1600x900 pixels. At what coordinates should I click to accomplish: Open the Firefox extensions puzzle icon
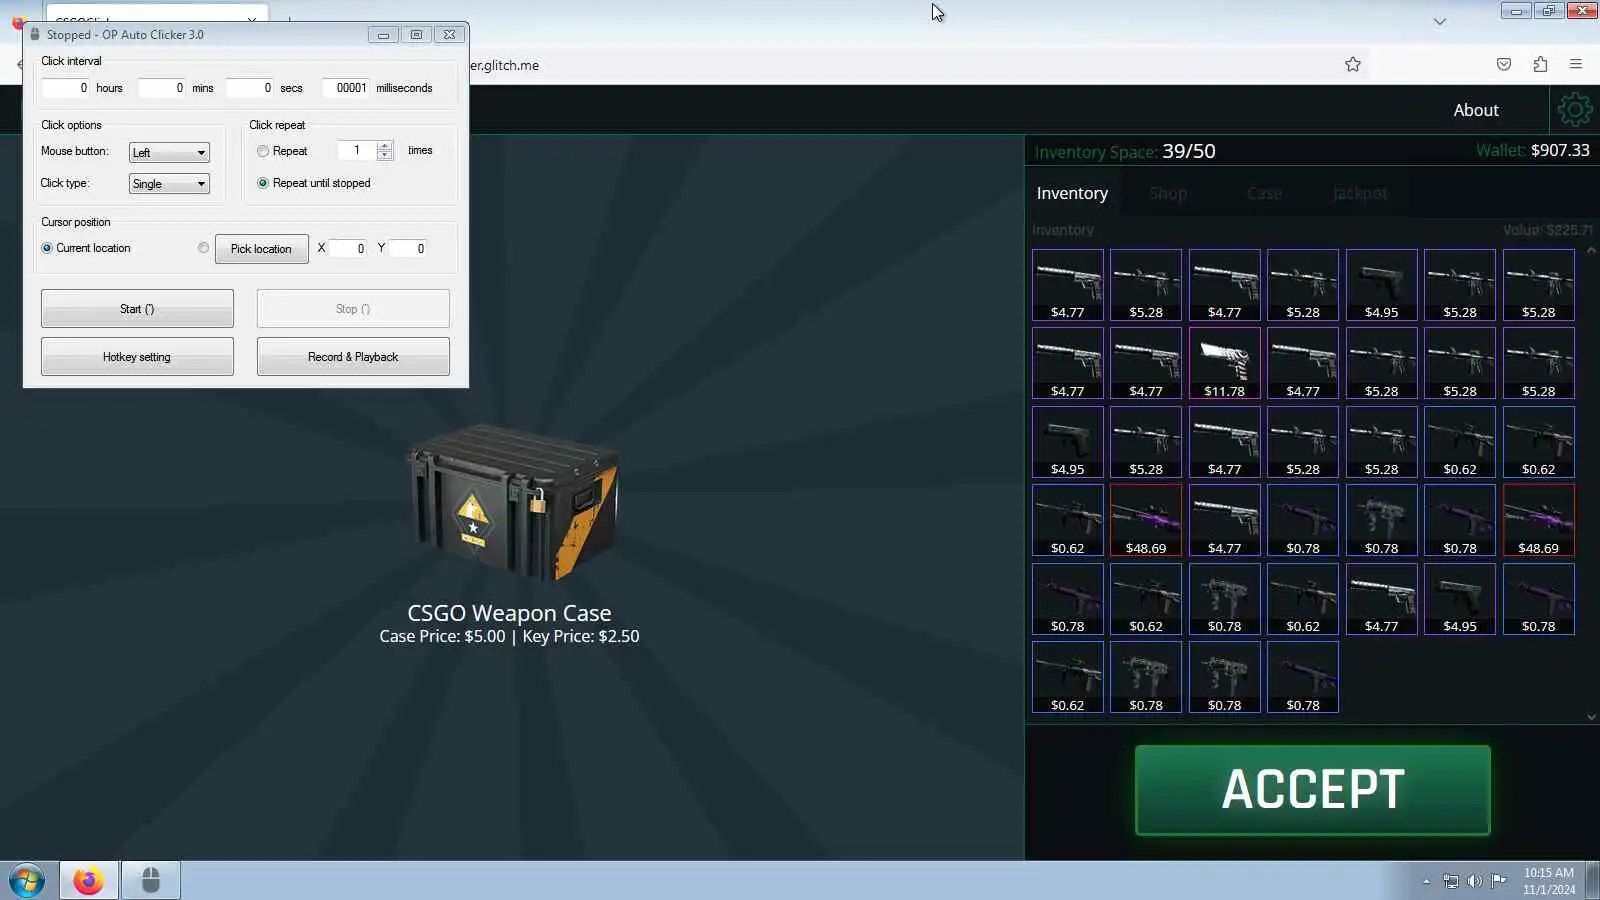coord(1540,64)
